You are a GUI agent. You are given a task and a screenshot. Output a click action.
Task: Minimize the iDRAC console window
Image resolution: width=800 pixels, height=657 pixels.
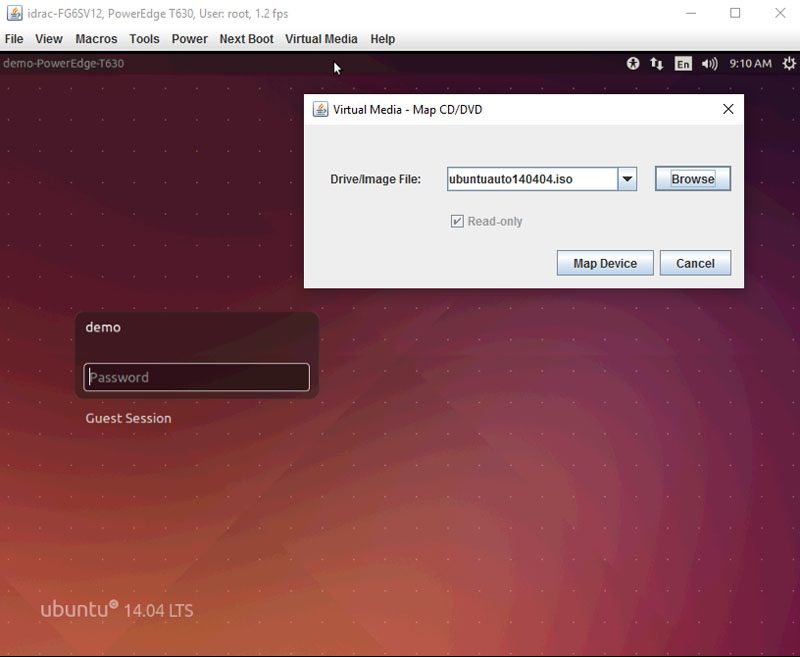pyautogui.click(x=691, y=13)
